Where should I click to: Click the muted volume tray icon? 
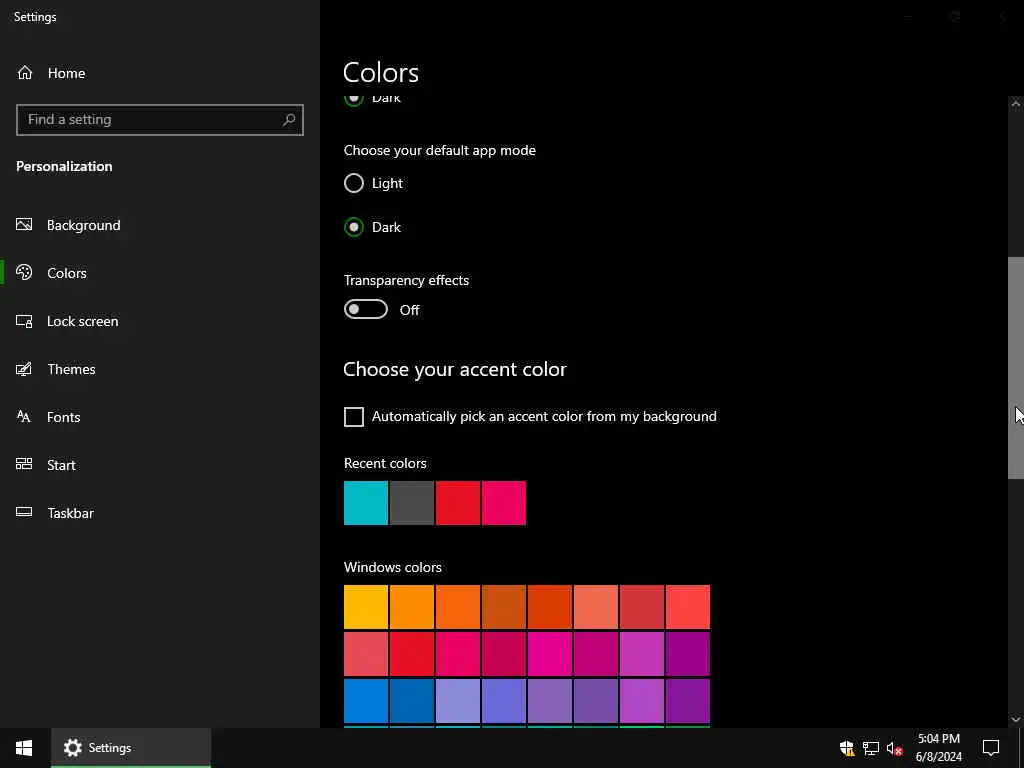coord(895,748)
